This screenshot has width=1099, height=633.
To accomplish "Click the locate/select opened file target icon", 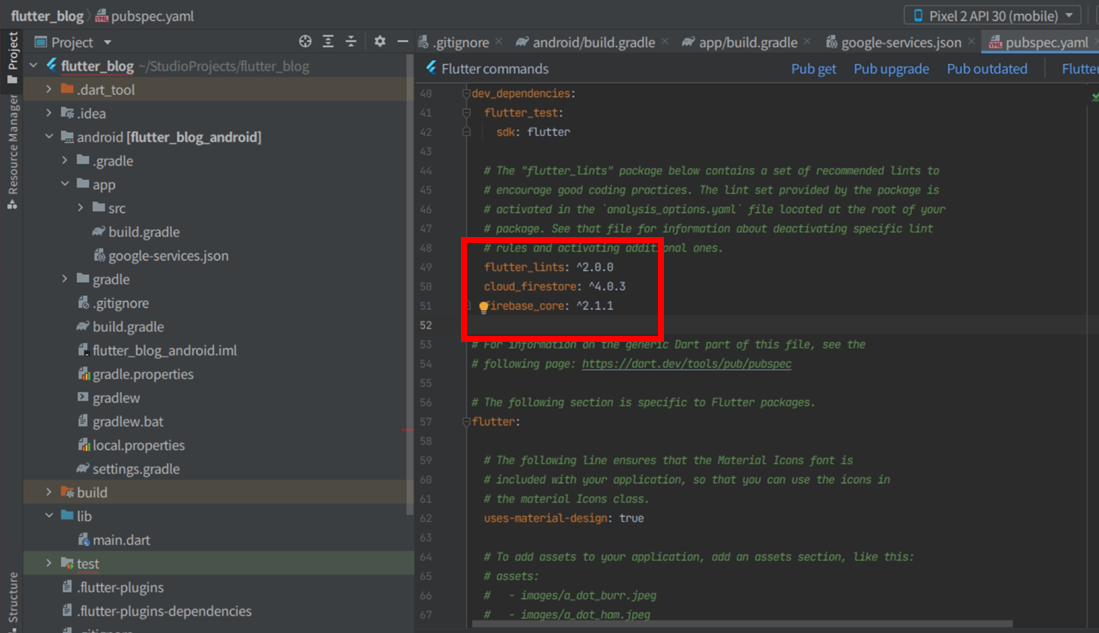I will (x=305, y=42).
